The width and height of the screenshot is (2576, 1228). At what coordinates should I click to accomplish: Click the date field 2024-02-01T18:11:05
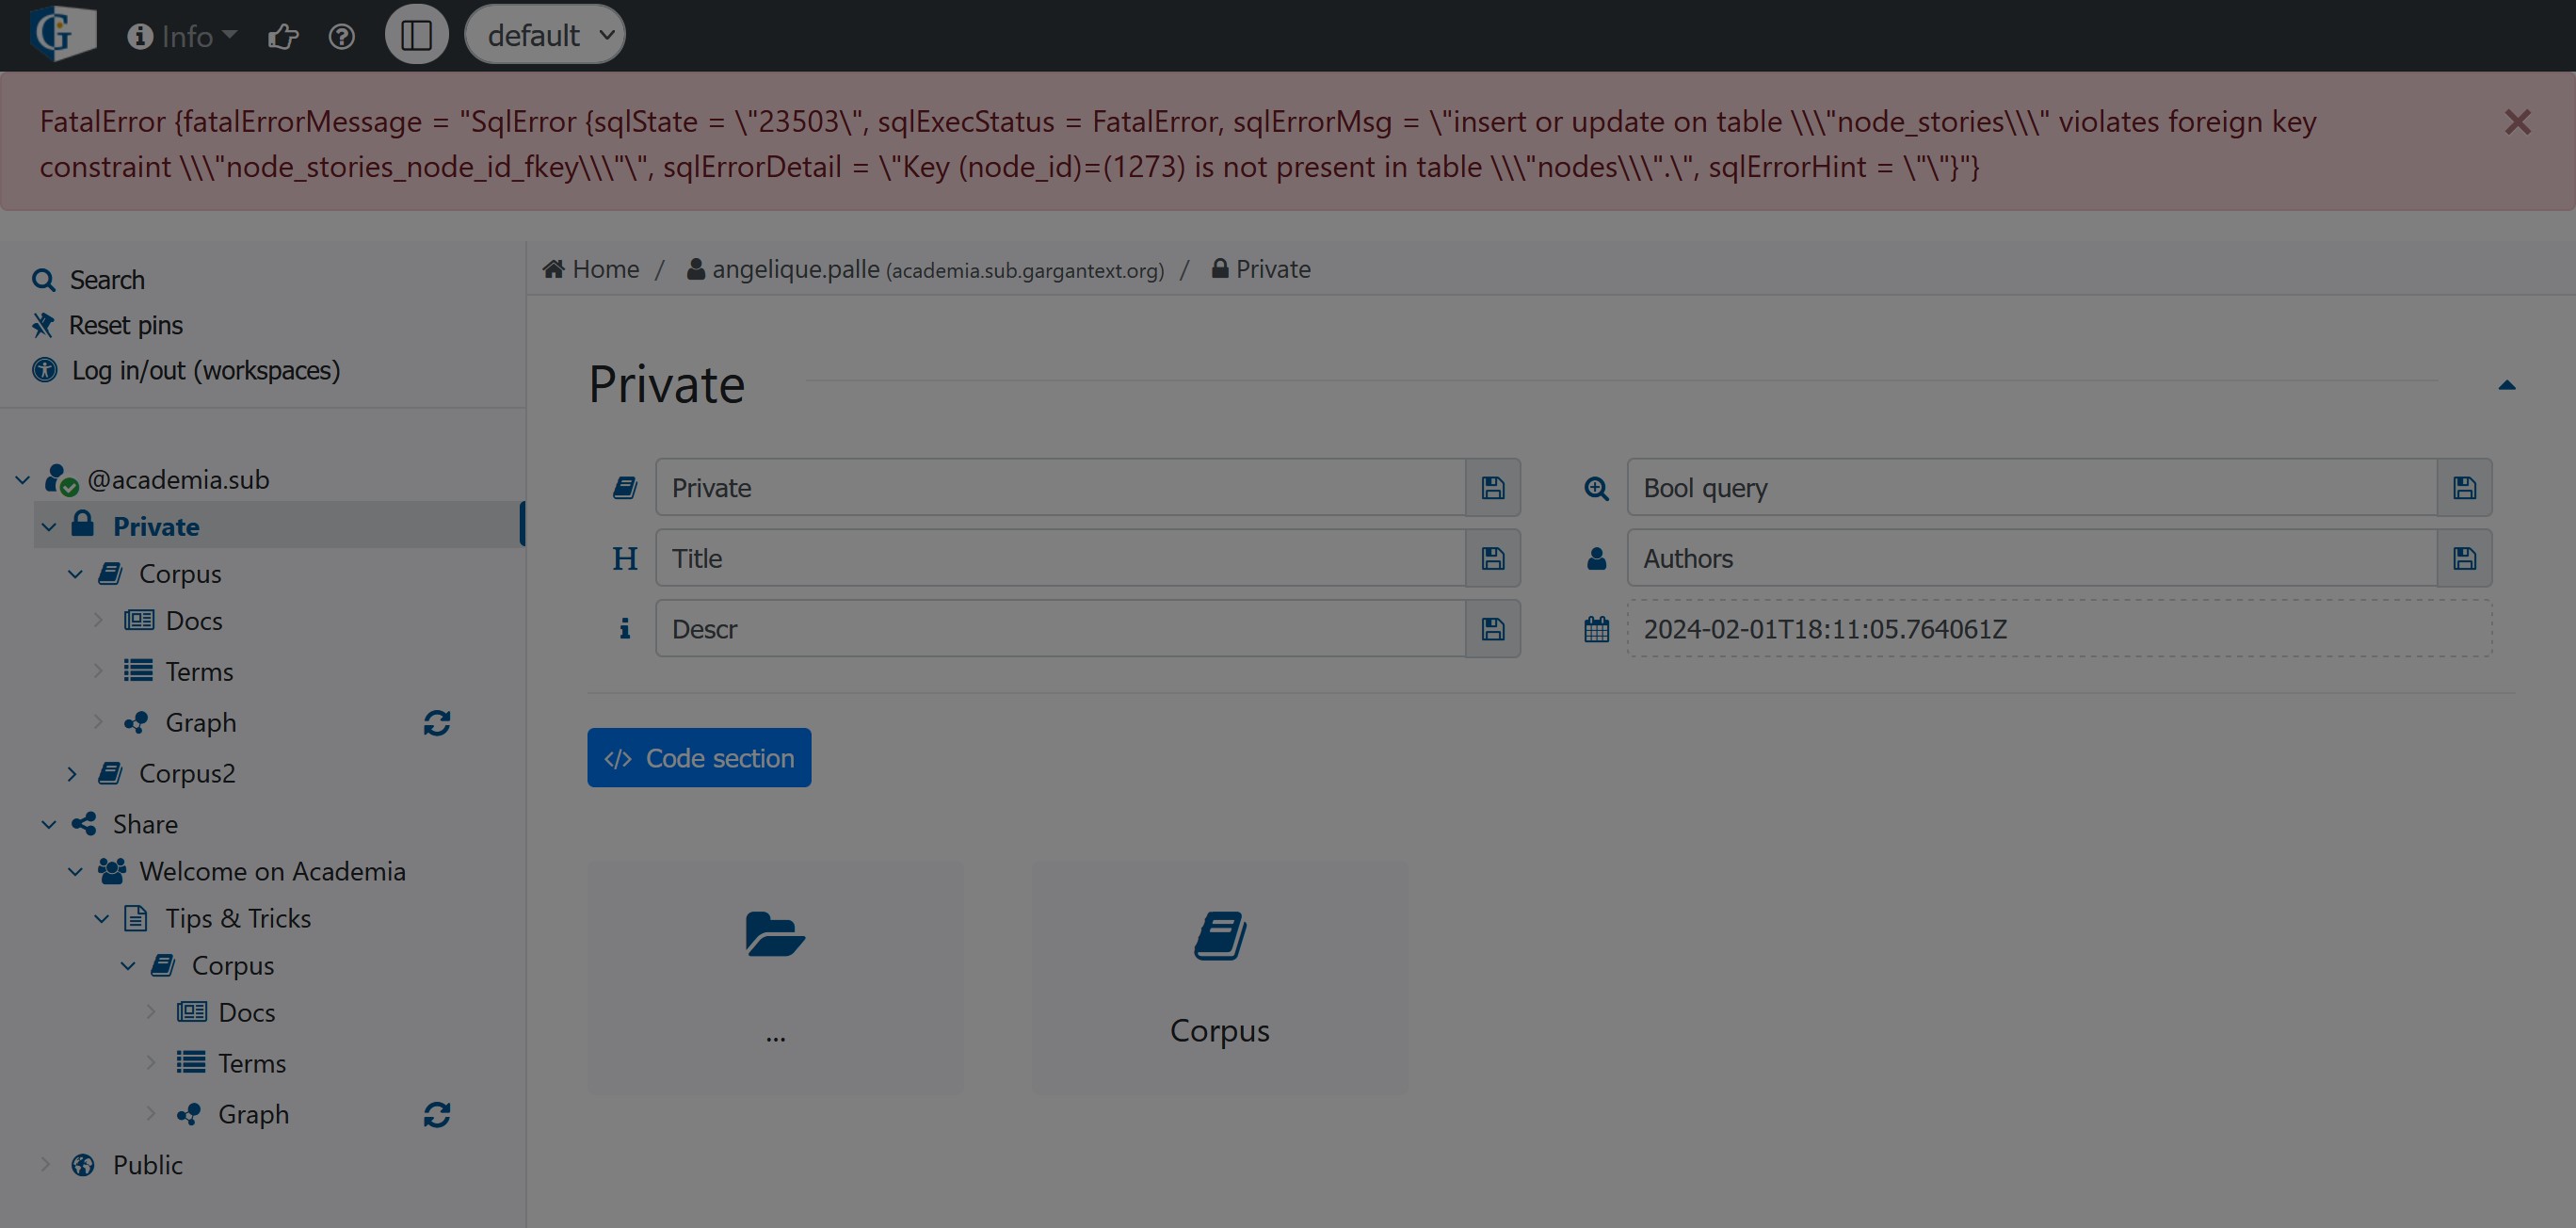coord(2060,628)
